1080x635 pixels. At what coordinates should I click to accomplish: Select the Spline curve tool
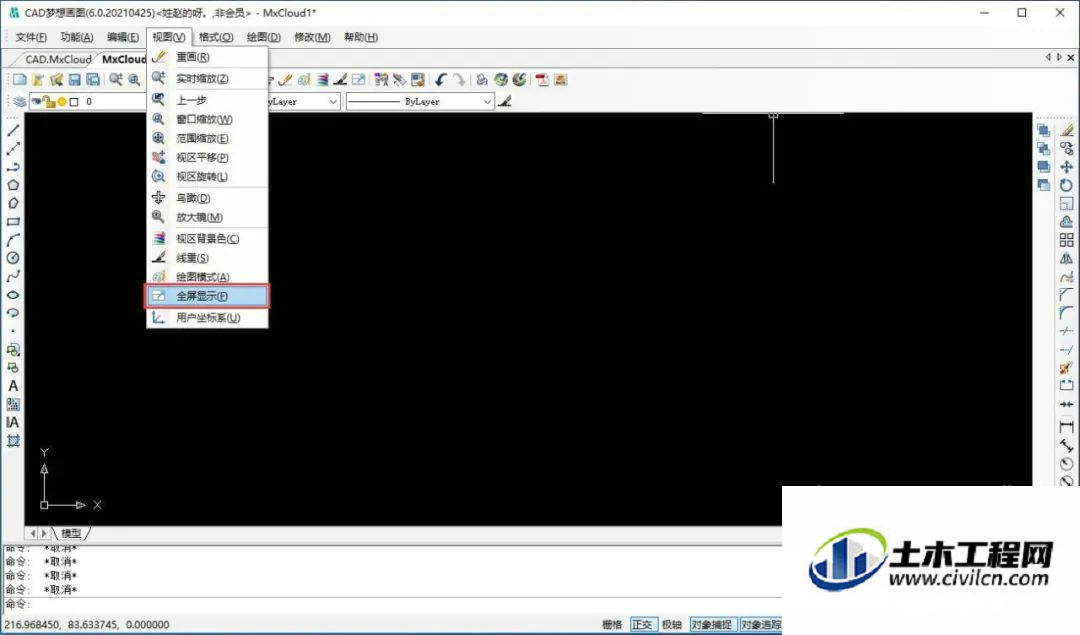13,276
